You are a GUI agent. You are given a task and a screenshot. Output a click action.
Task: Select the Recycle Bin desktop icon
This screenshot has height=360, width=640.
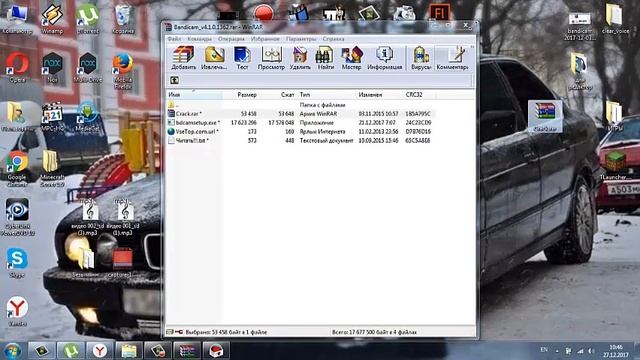(123, 18)
